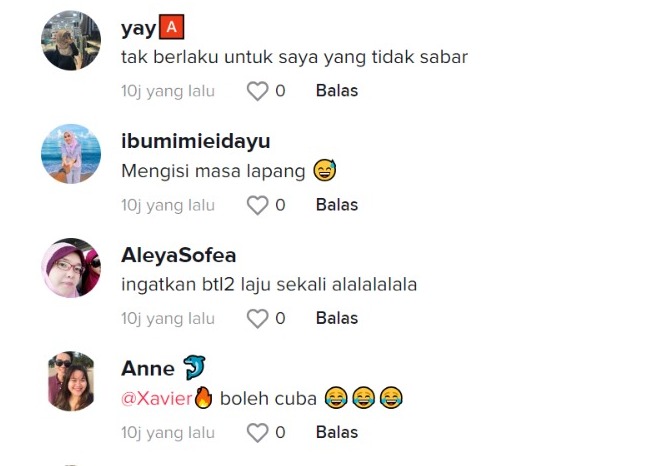This screenshot has height=466, width=652.
Task: Open the yay username link
Action: coord(138,29)
